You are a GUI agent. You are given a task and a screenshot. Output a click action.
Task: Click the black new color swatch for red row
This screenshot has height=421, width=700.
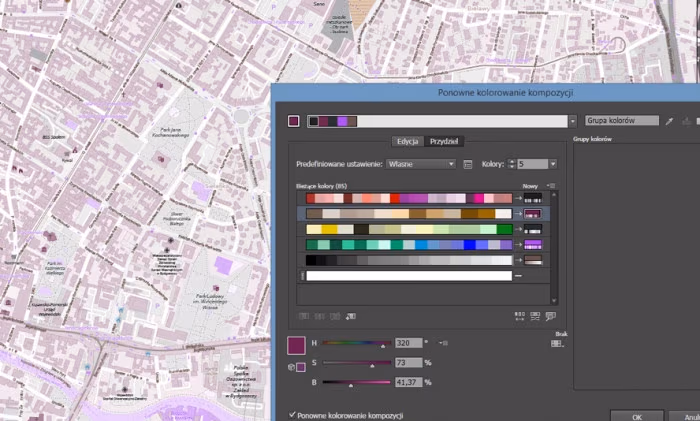coord(533,198)
